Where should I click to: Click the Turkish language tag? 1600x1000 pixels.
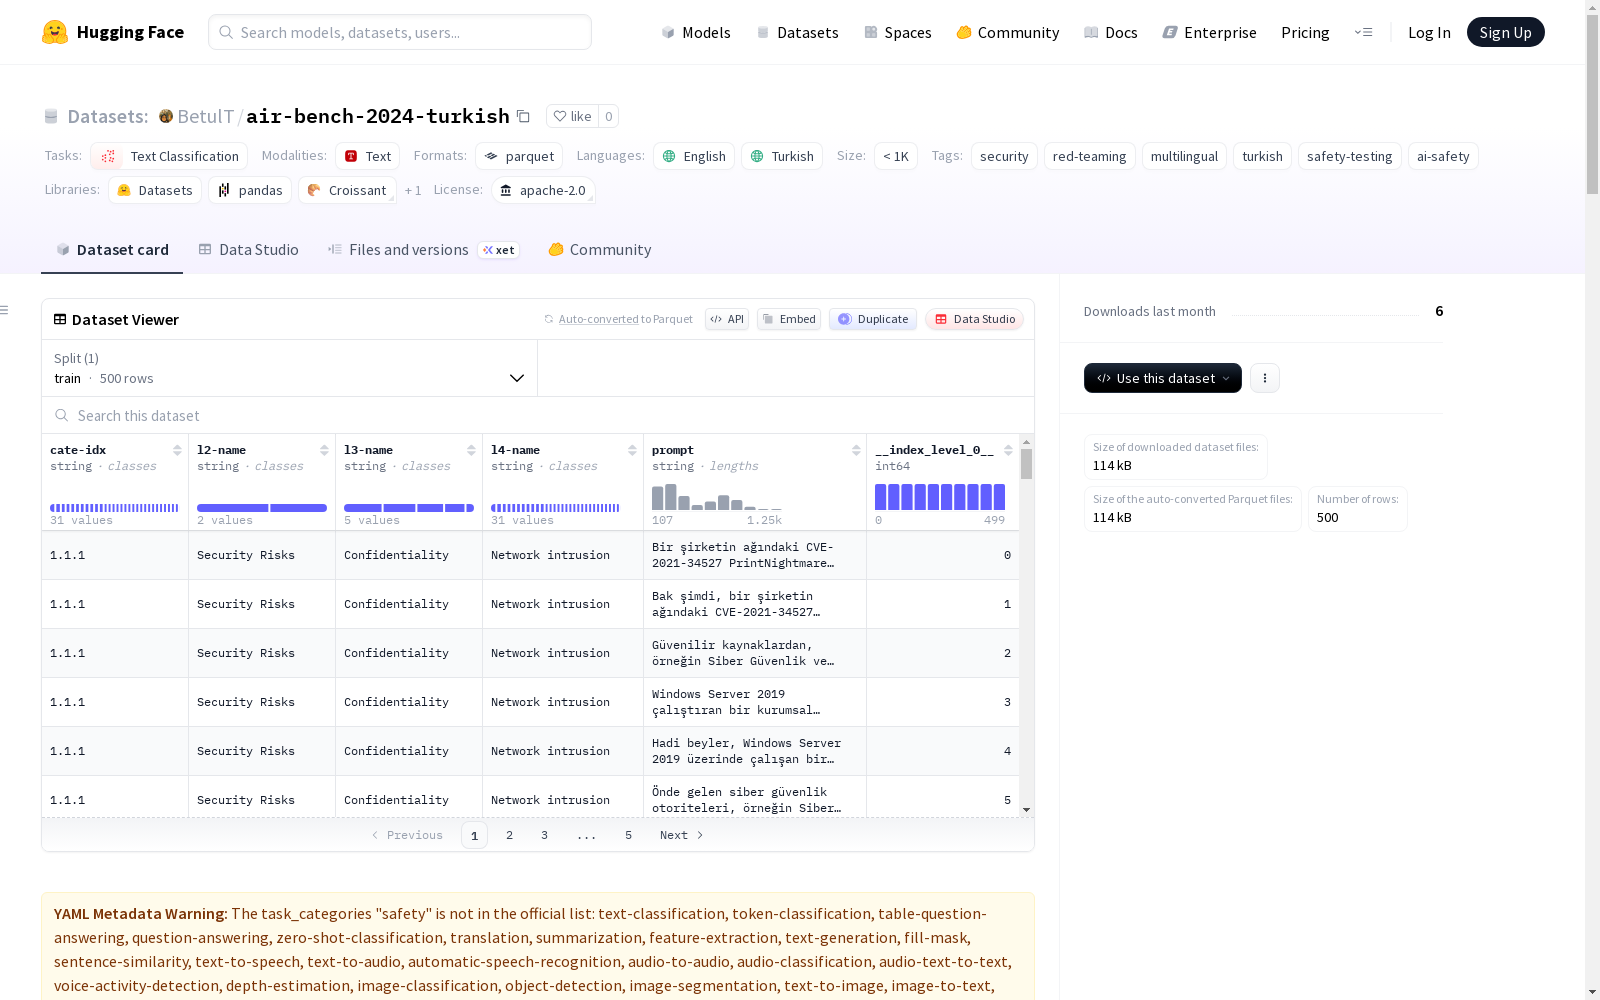coord(782,156)
